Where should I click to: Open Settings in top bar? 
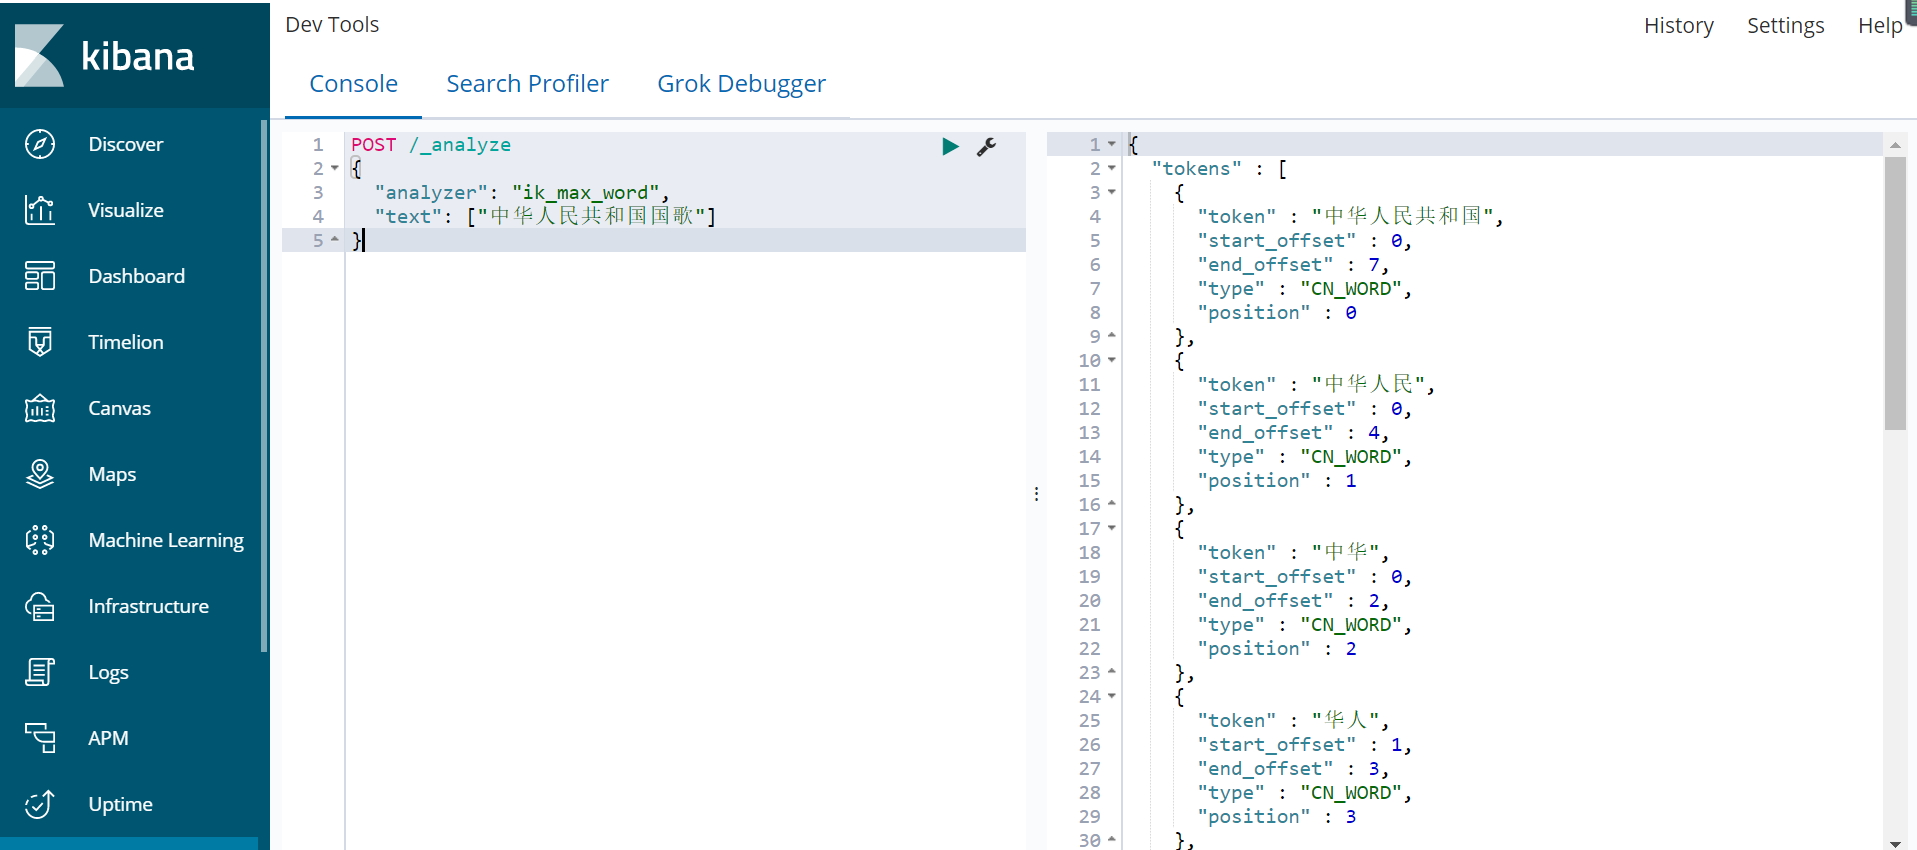click(x=1785, y=26)
